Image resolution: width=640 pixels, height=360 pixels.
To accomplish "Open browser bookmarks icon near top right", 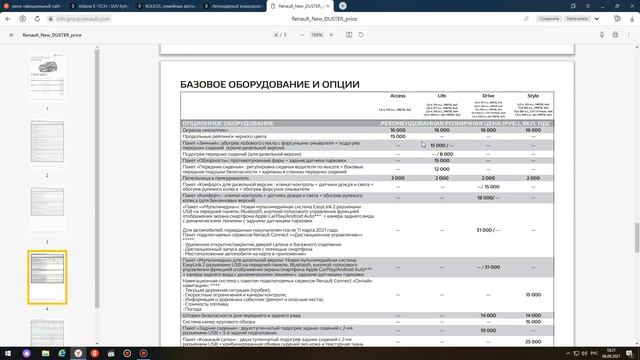I will click(x=617, y=19).
